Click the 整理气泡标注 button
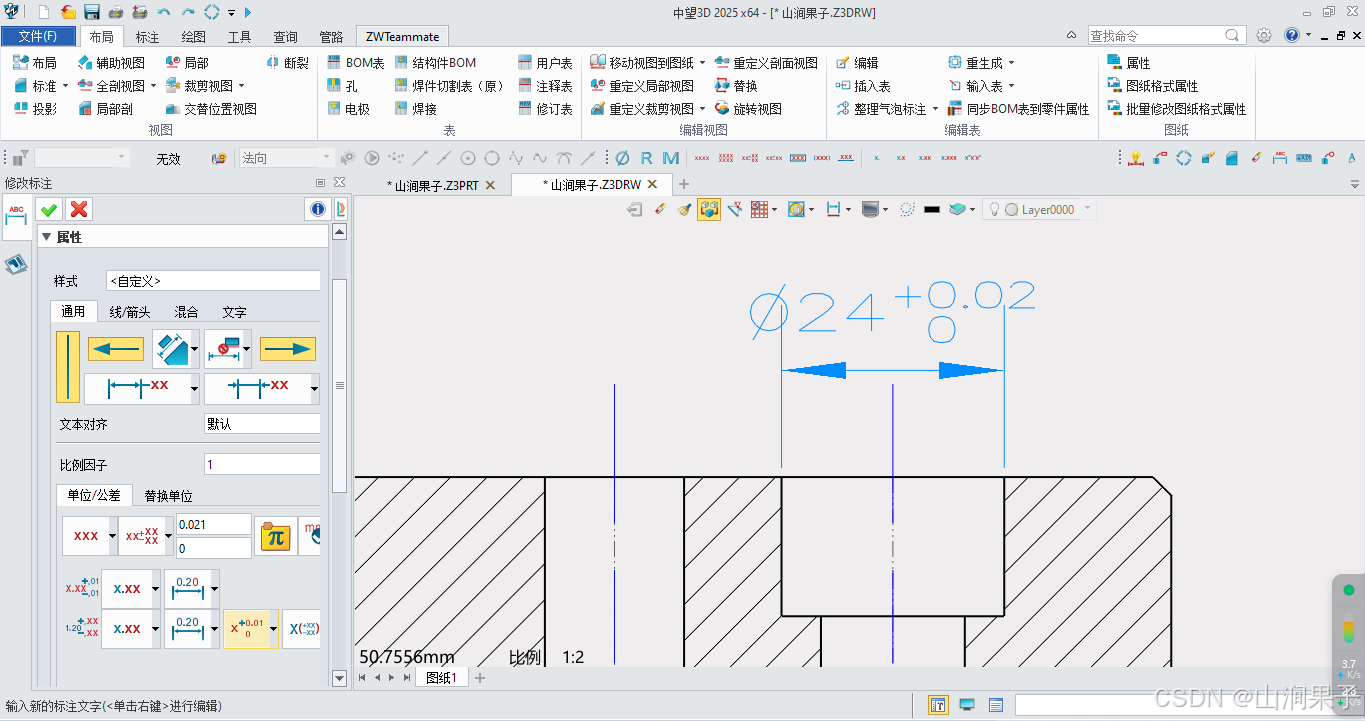The height and width of the screenshot is (721, 1365). (881, 109)
